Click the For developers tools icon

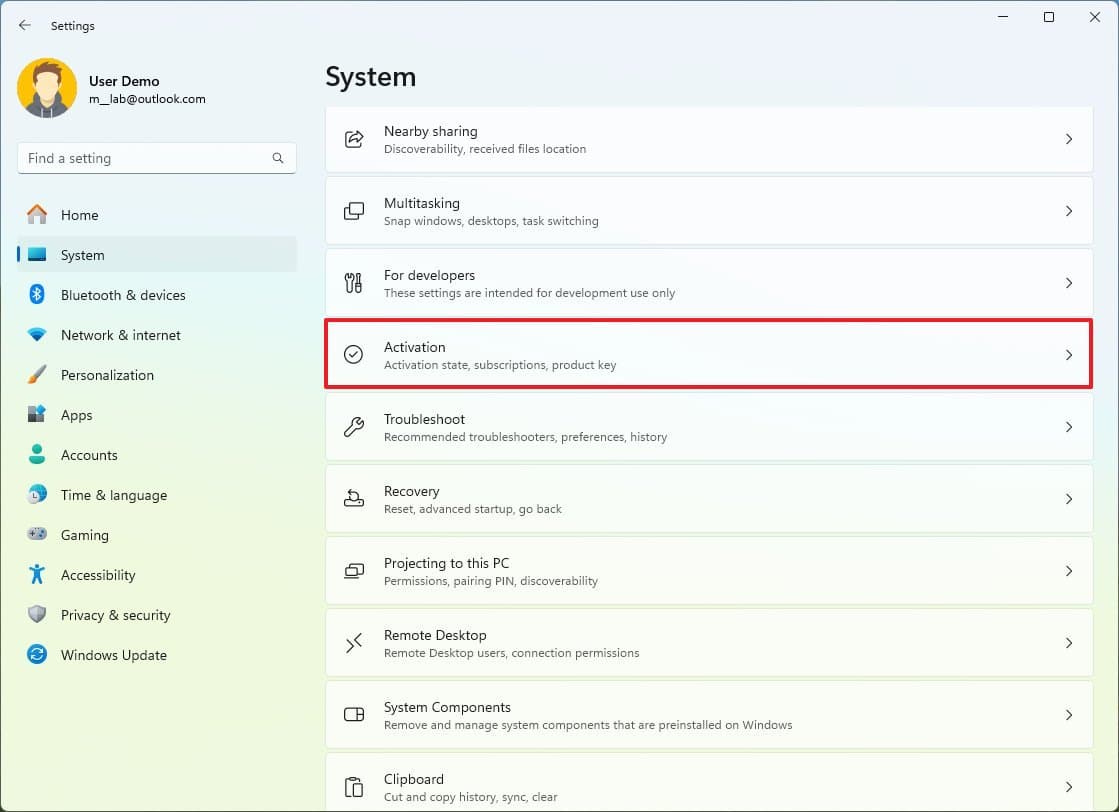click(354, 283)
